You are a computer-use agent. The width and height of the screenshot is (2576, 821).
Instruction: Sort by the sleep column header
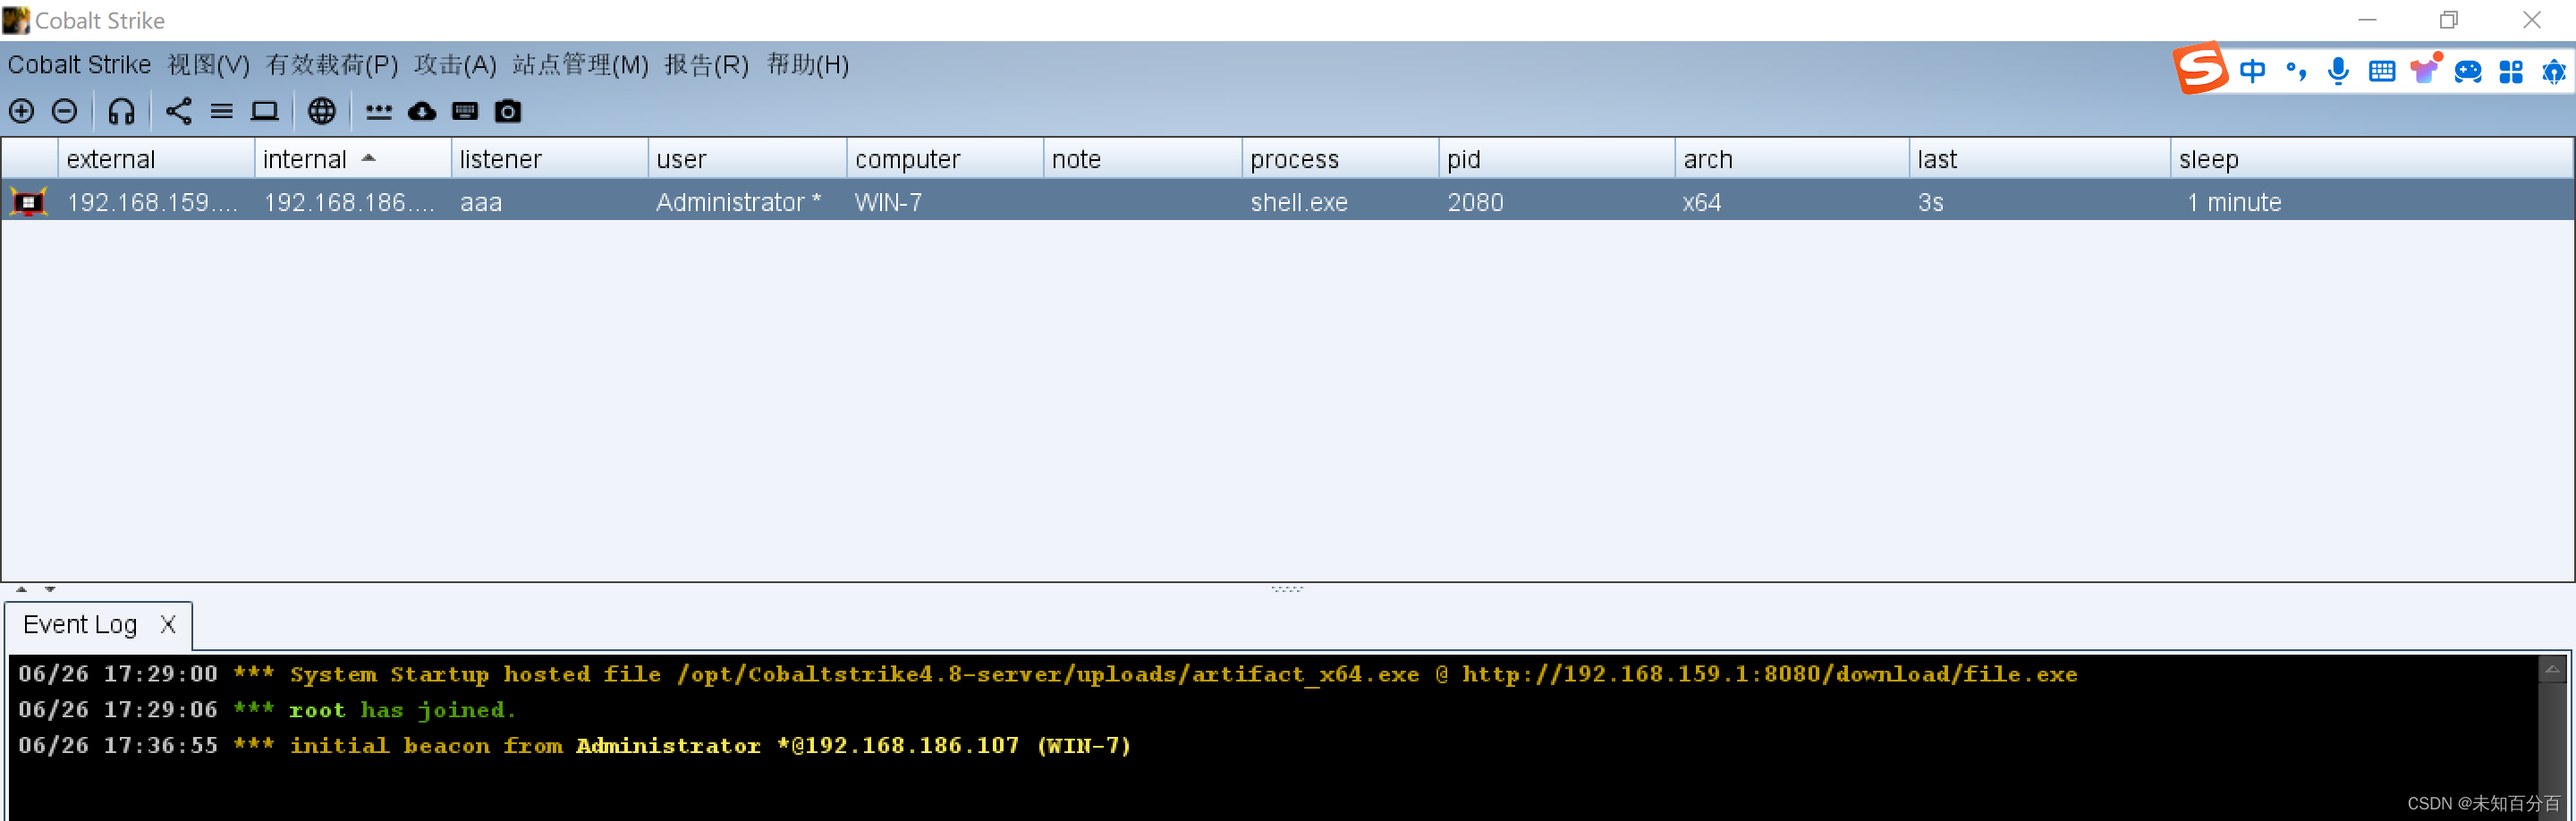click(x=2371, y=159)
